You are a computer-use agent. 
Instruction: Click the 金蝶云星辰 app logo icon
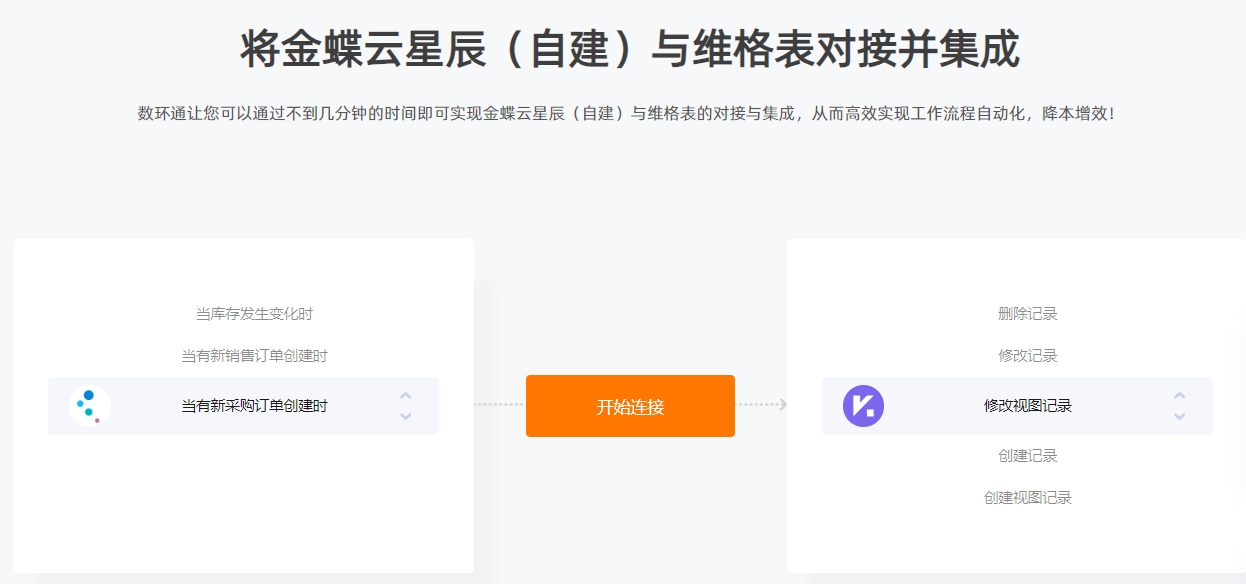pyautogui.click(x=90, y=406)
